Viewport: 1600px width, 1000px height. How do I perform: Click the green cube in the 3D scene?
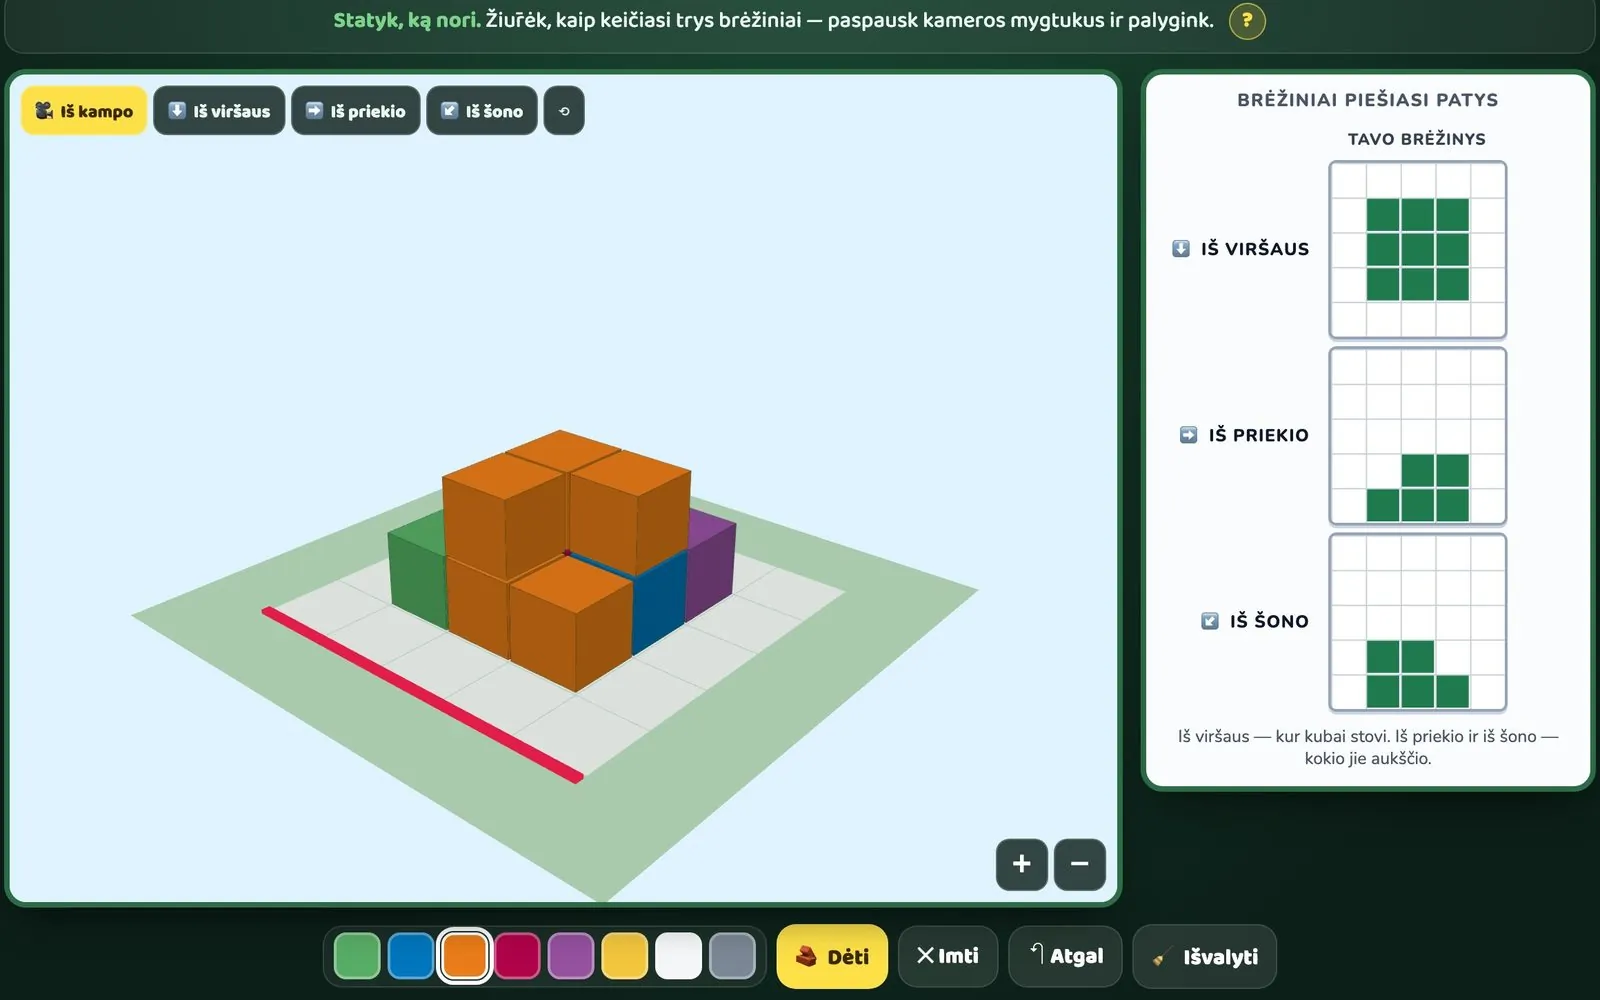418,570
